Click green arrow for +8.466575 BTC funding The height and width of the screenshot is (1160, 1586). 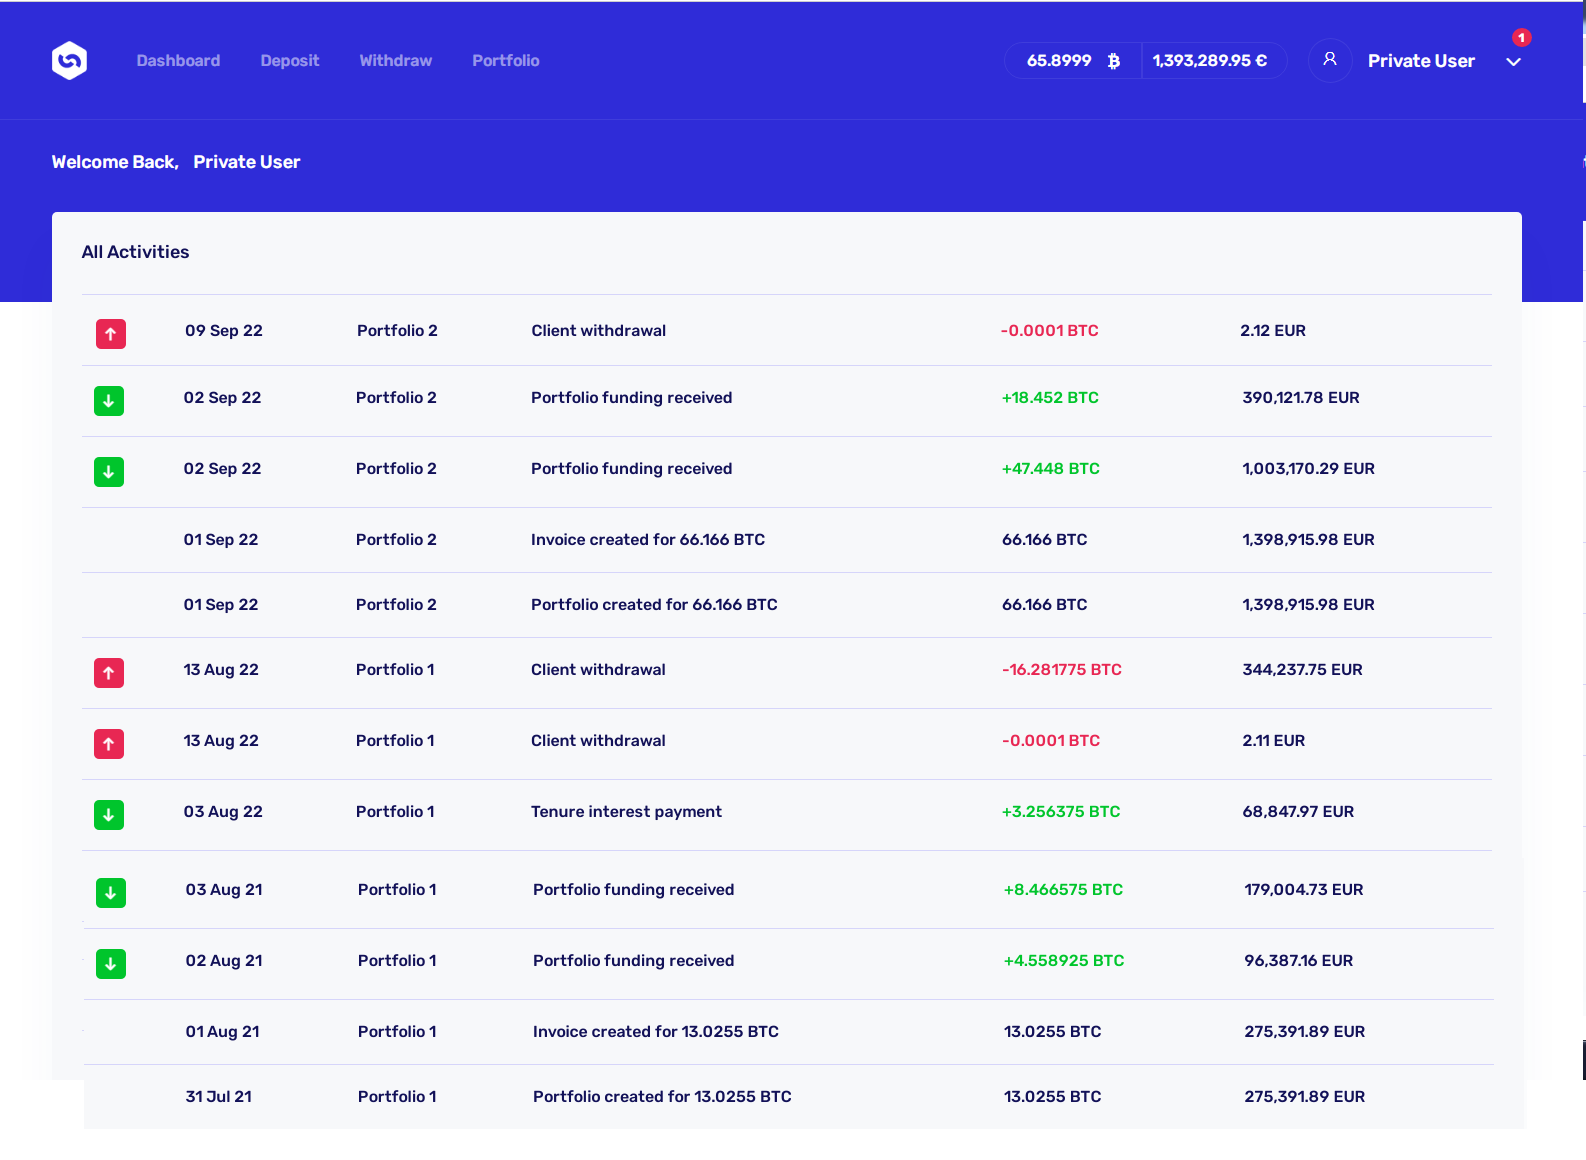coord(111,893)
